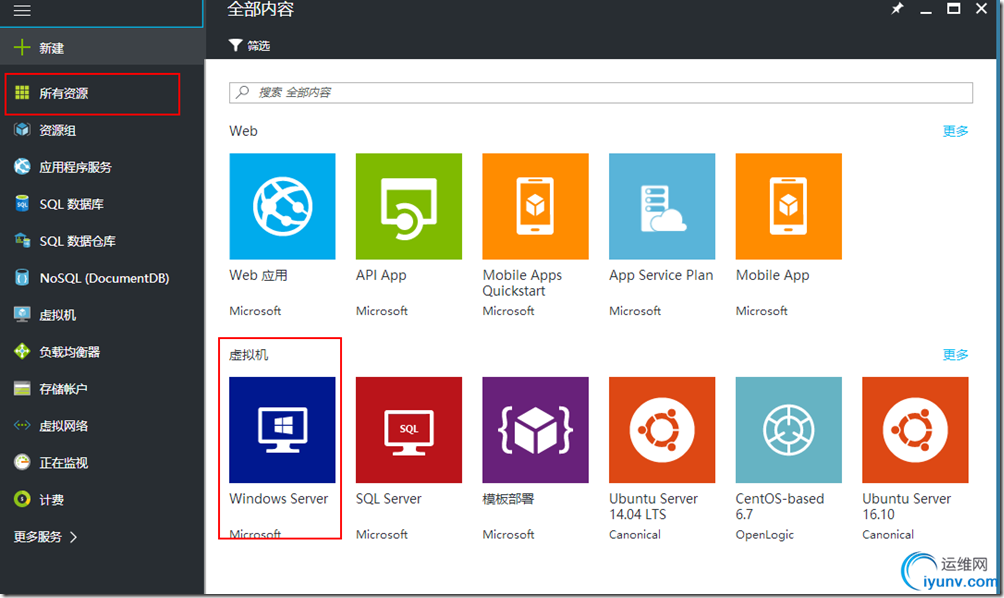Screen dimensions: 1004x598
Task: Select the App Service Plan tile
Action: point(662,206)
